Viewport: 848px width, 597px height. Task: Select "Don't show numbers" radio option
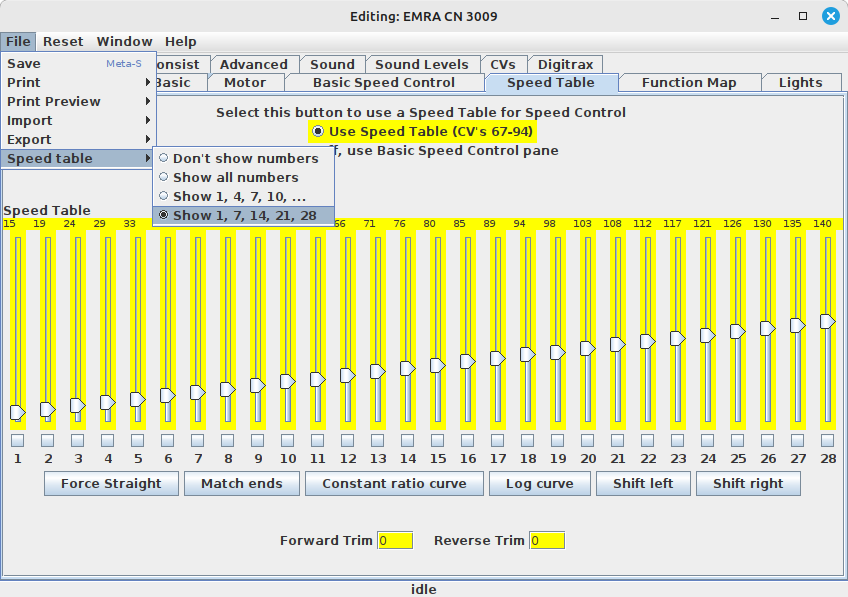click(x=244, y=158)
